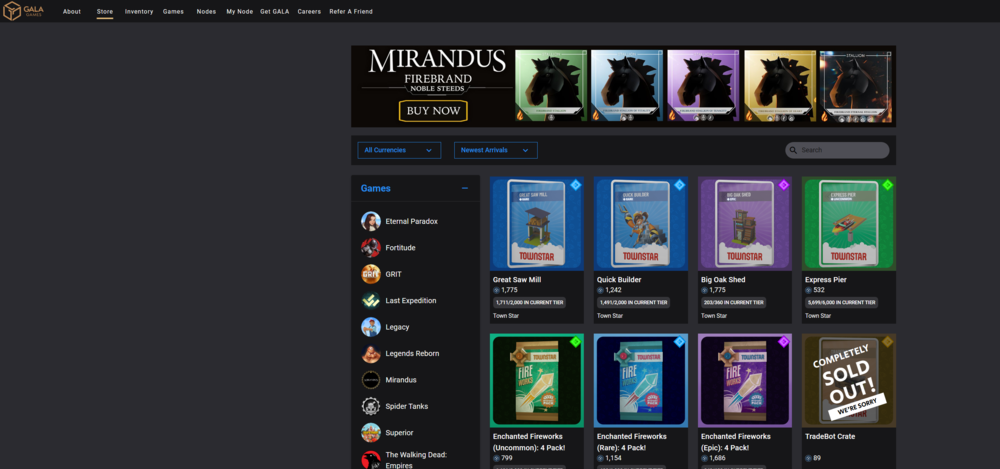Viewport: 1000px width, 469px height.
Task: Go to the Store tab
Action: pos(105,11)
